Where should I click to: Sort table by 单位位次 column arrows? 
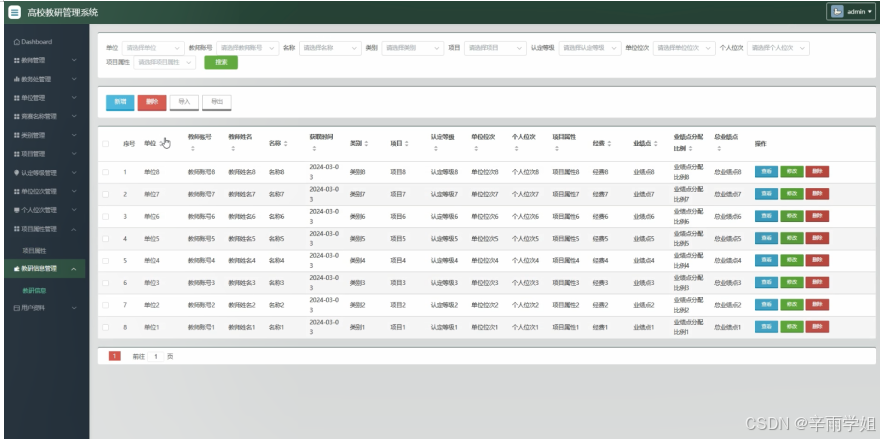point(476,149)
